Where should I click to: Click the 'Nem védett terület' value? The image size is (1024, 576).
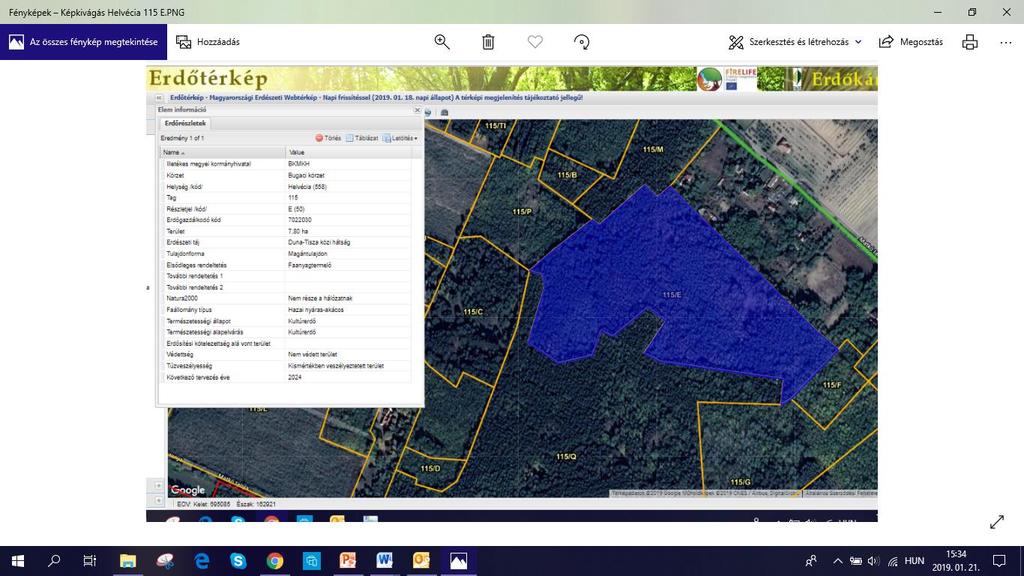pyautogui.click(x=312, y=354)
